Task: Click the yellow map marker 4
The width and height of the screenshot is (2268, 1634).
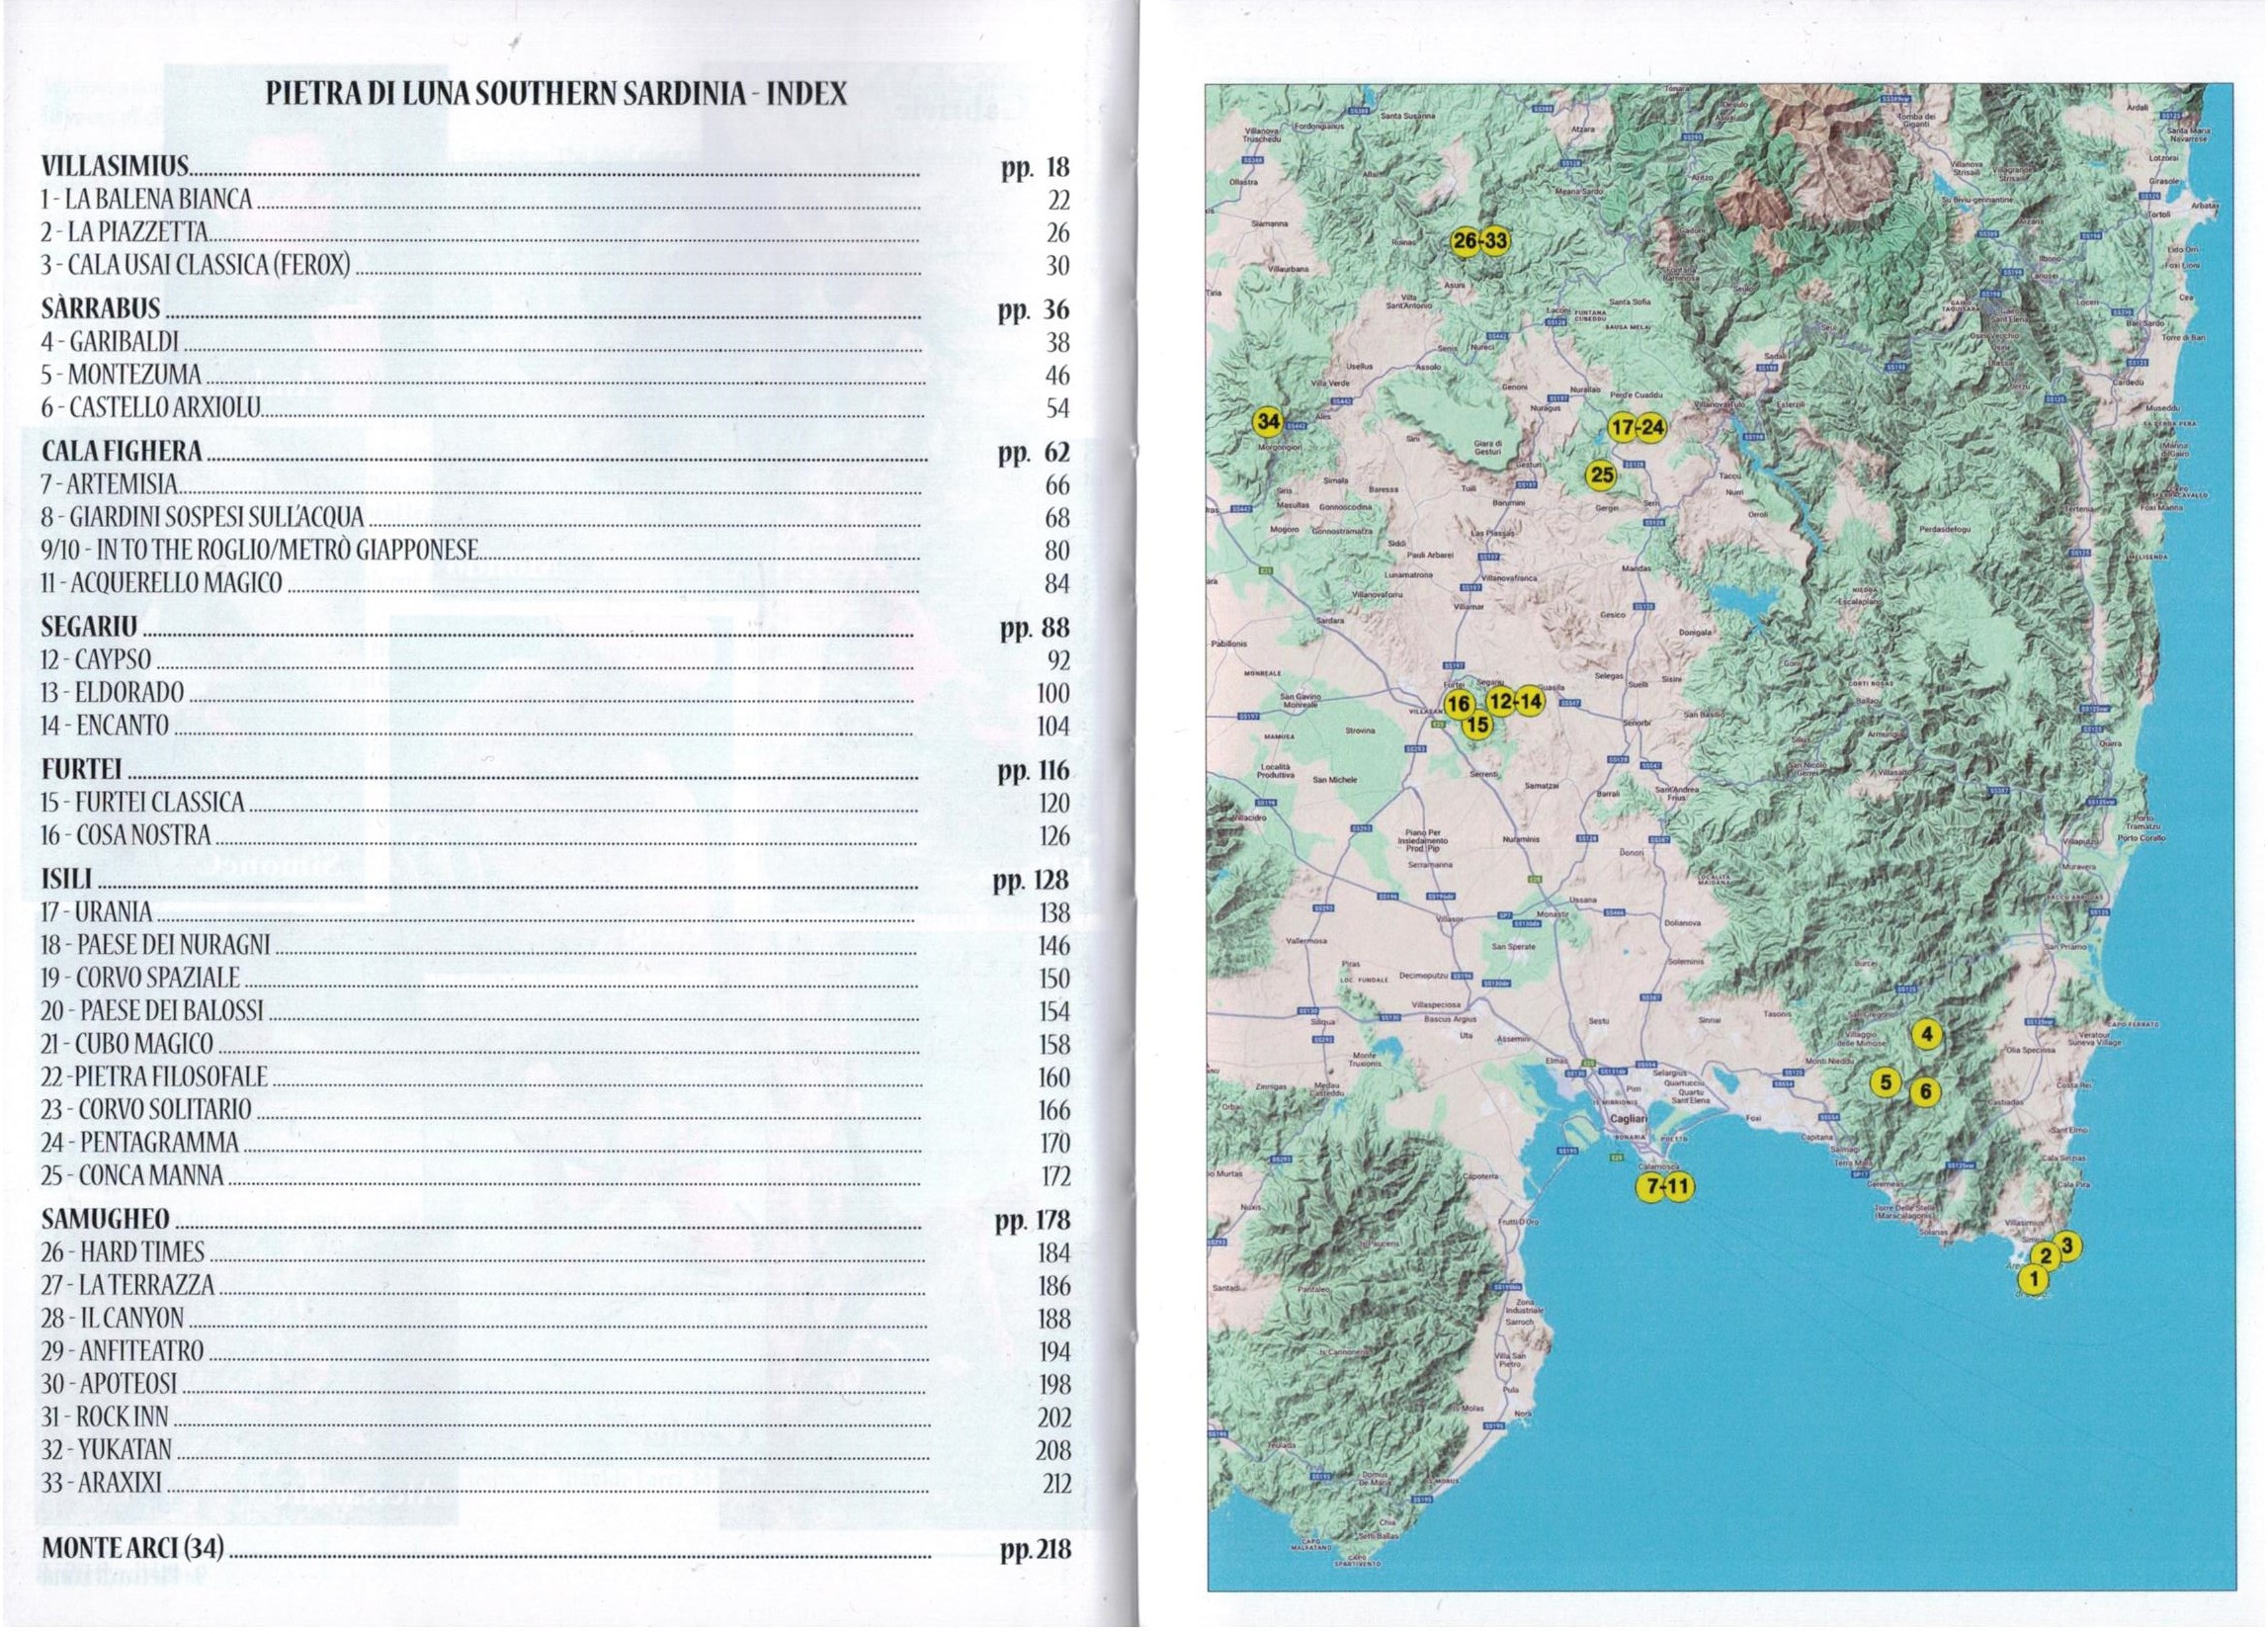Action: coord(1927,1035)
